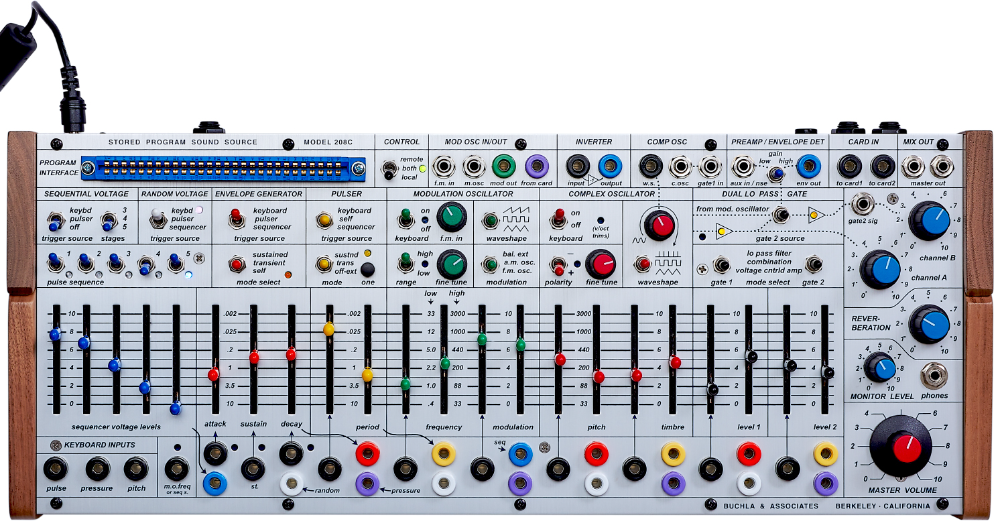
Task: Flip the modulation oscillator range high/low switch
Action: pos(406,264)
